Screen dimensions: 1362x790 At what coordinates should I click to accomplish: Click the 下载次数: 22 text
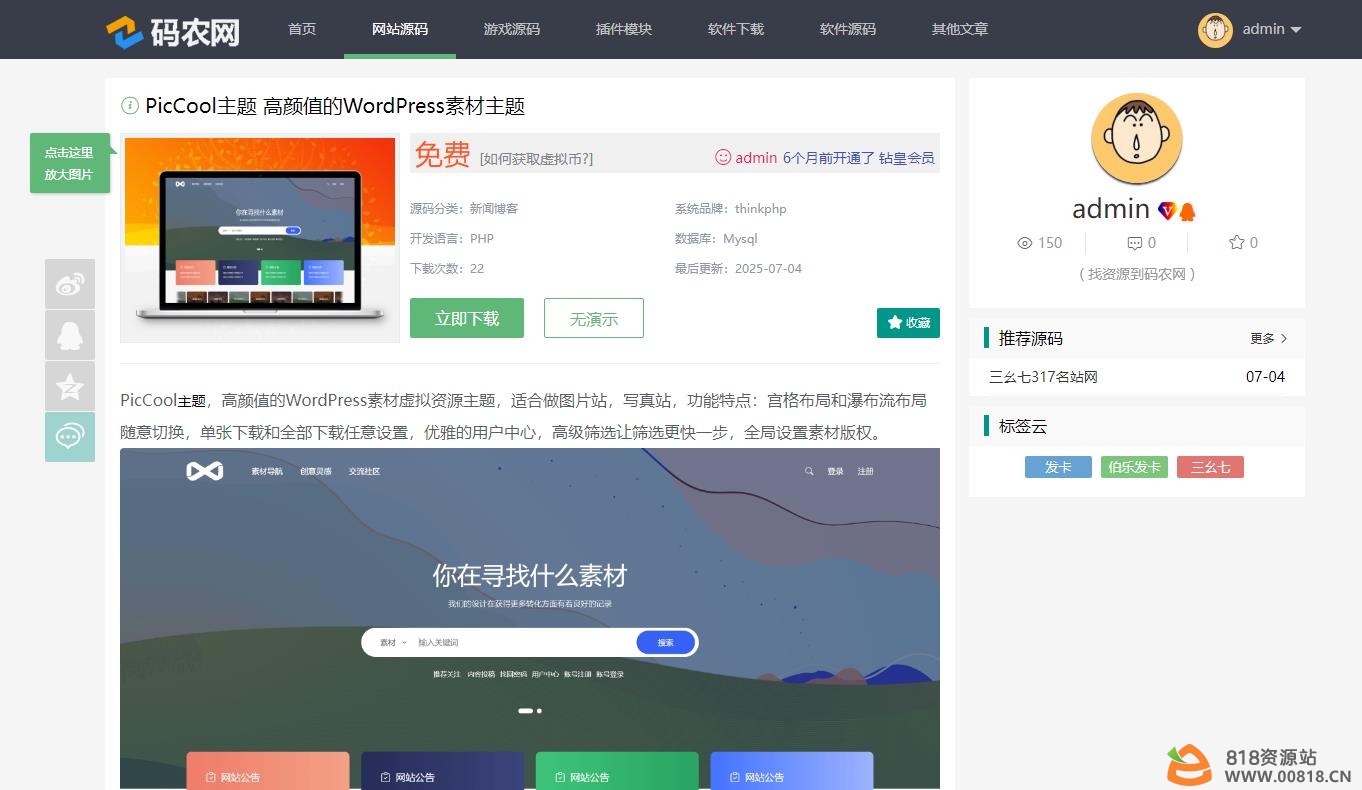(447, 269)
